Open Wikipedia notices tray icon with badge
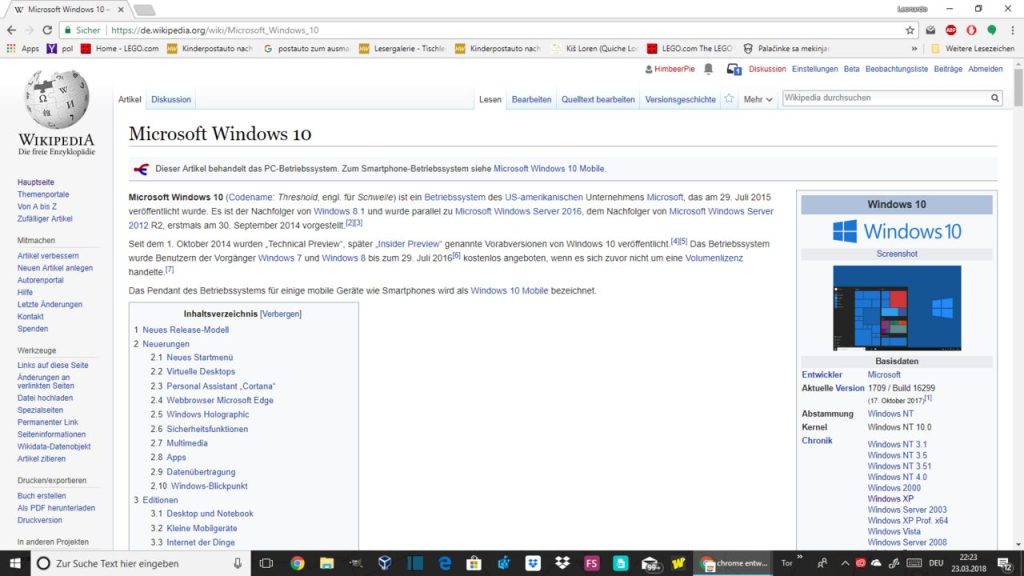The width and height of the screenshot is (1024, 576). coord(733,69)
